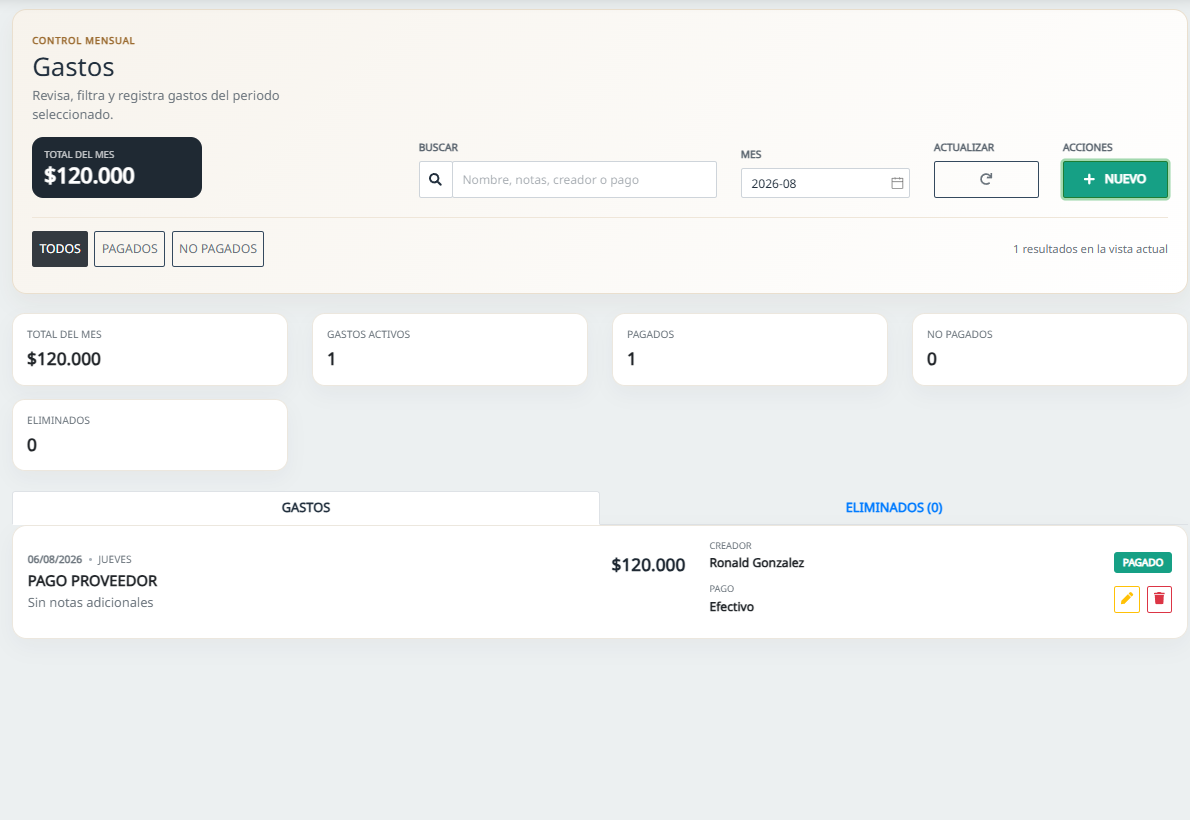
Task: Click the payment method Efectivo
Action: (x=732, y=607)
